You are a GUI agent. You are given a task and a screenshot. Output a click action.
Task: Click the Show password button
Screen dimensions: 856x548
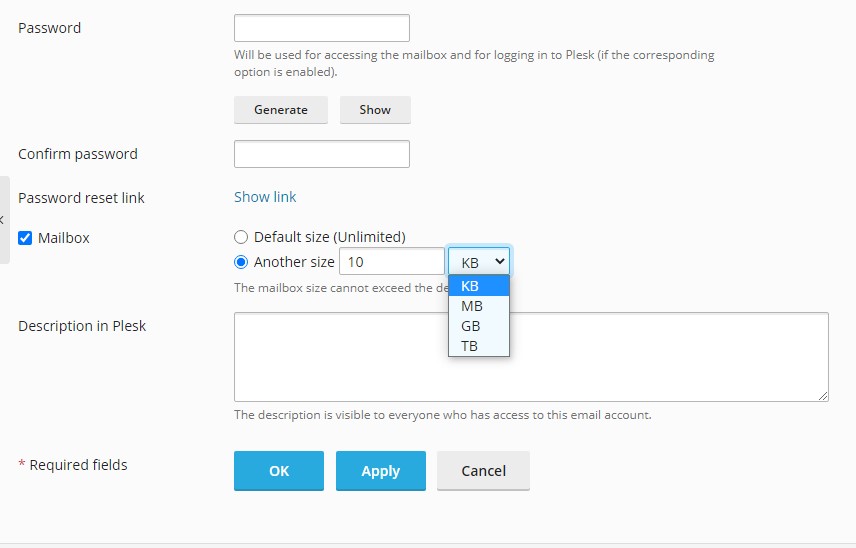point(375,110)
